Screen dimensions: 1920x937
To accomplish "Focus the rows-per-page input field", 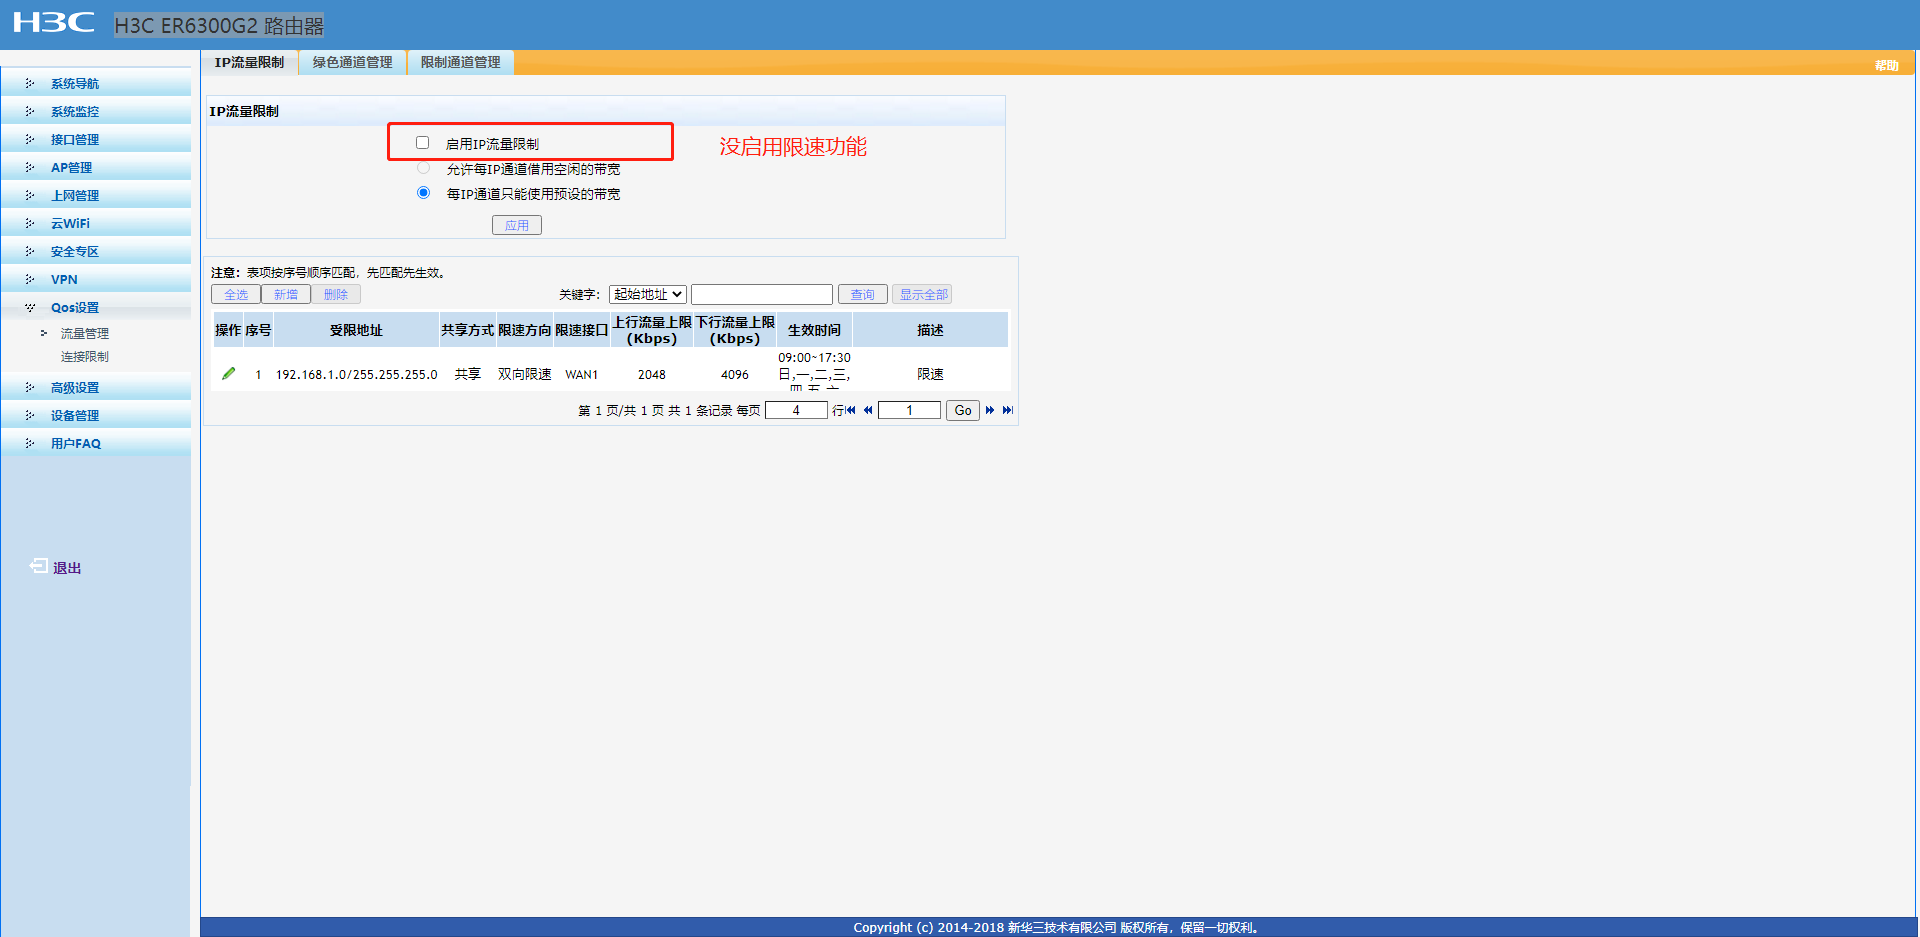I will pos(796,410).
